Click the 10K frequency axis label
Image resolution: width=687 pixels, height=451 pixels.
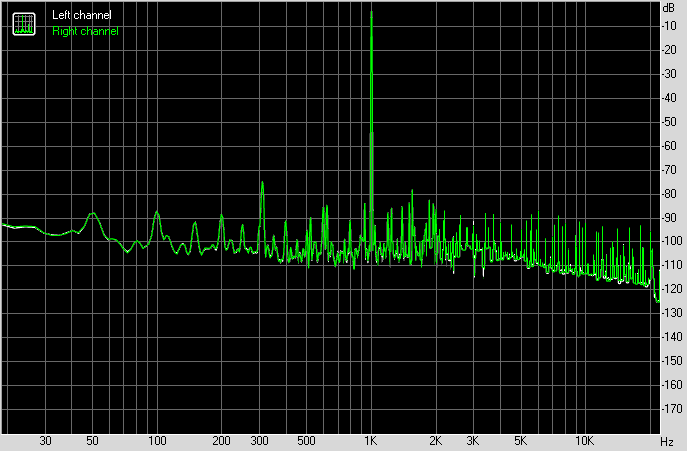[584, 440]
